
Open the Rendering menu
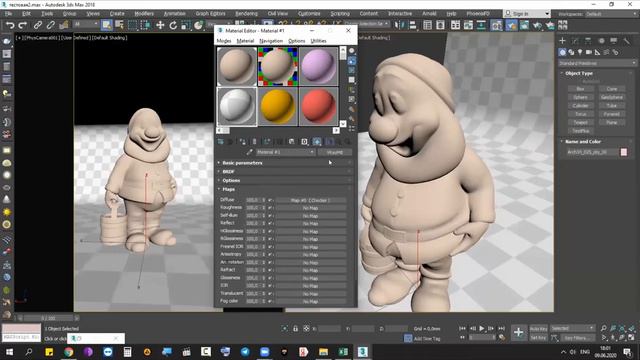(246, 14)
